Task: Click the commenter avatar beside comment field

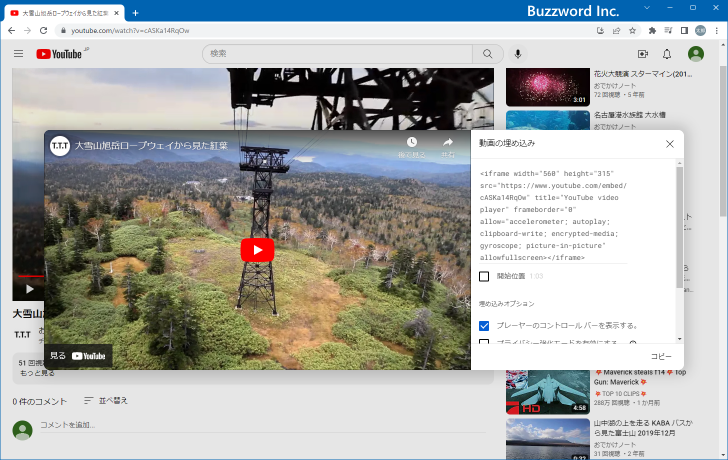Action: coord(22,430)
